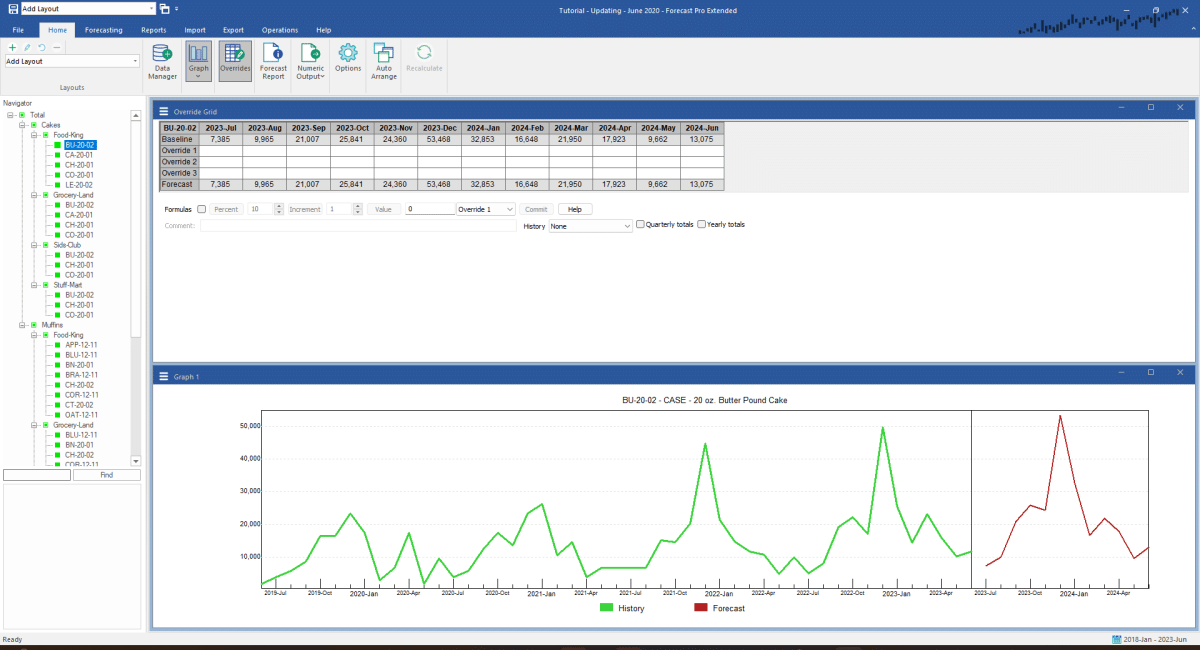Enable Quarterly totals checkbox
The image size is (1200, 650).
tap(640, 224)
